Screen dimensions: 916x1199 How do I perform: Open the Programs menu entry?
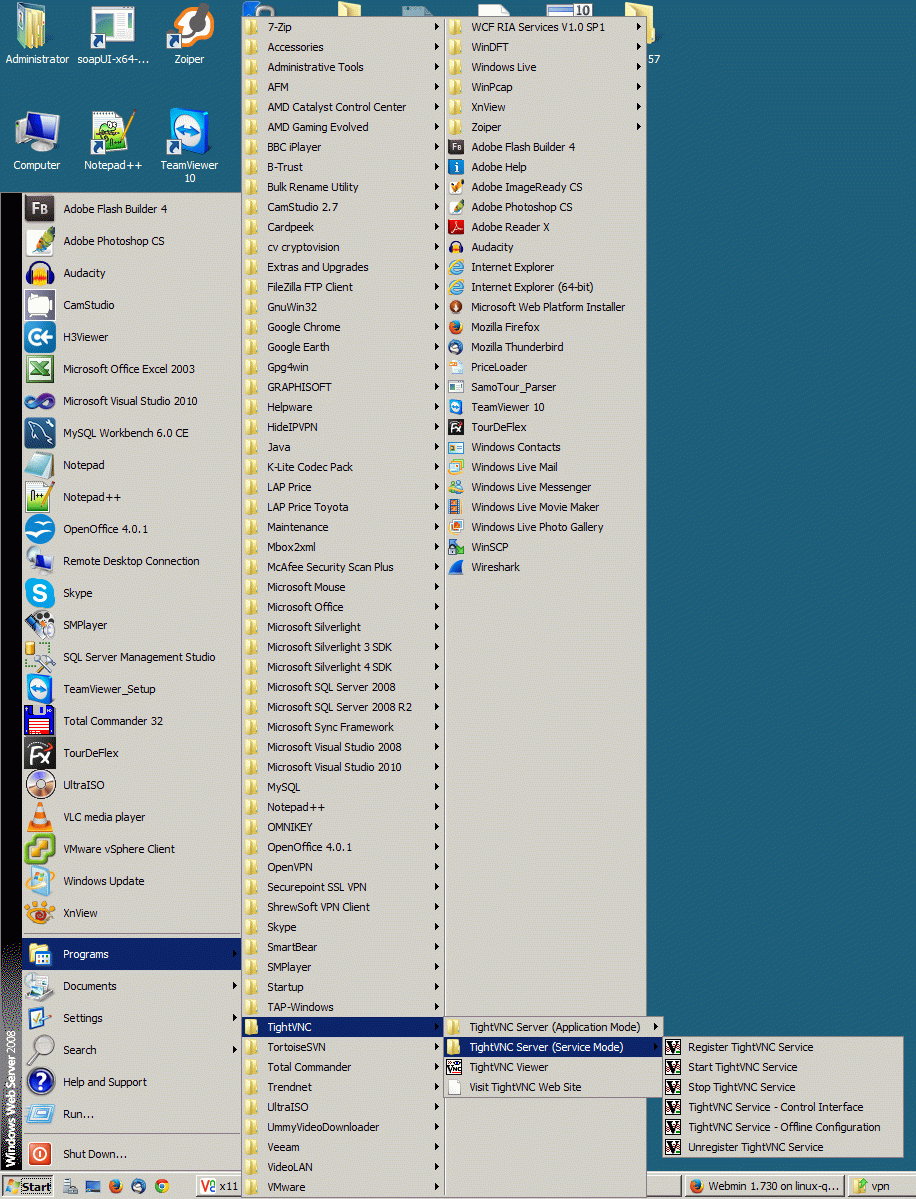(132, 954)
